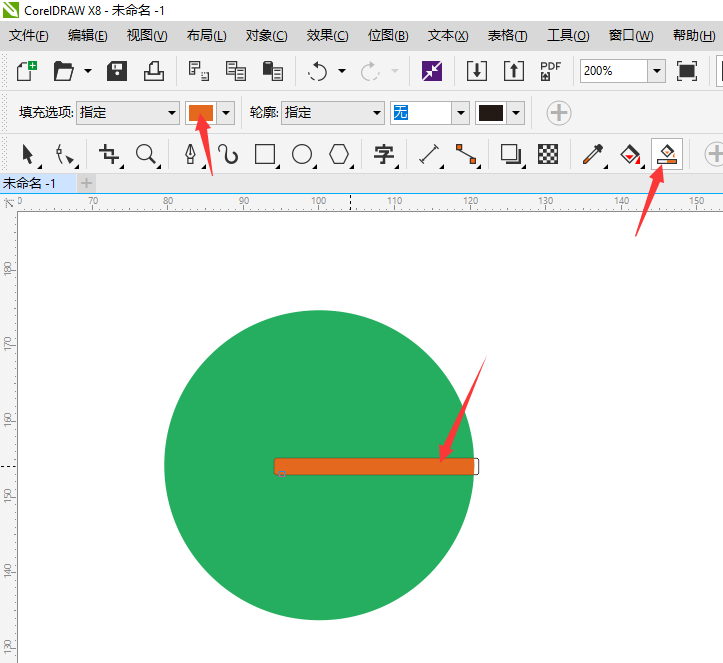The image size is (723, 663).
Task: Select the Pick arrow tool
Action: pos(28,154)
